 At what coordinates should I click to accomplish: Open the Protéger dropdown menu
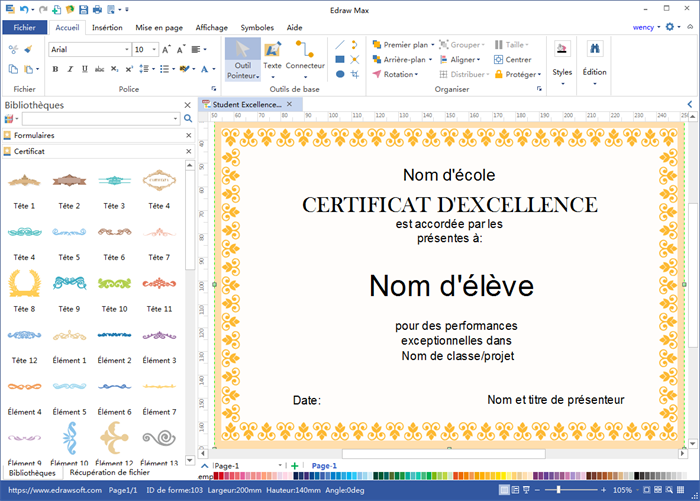[x=539, y=74]
